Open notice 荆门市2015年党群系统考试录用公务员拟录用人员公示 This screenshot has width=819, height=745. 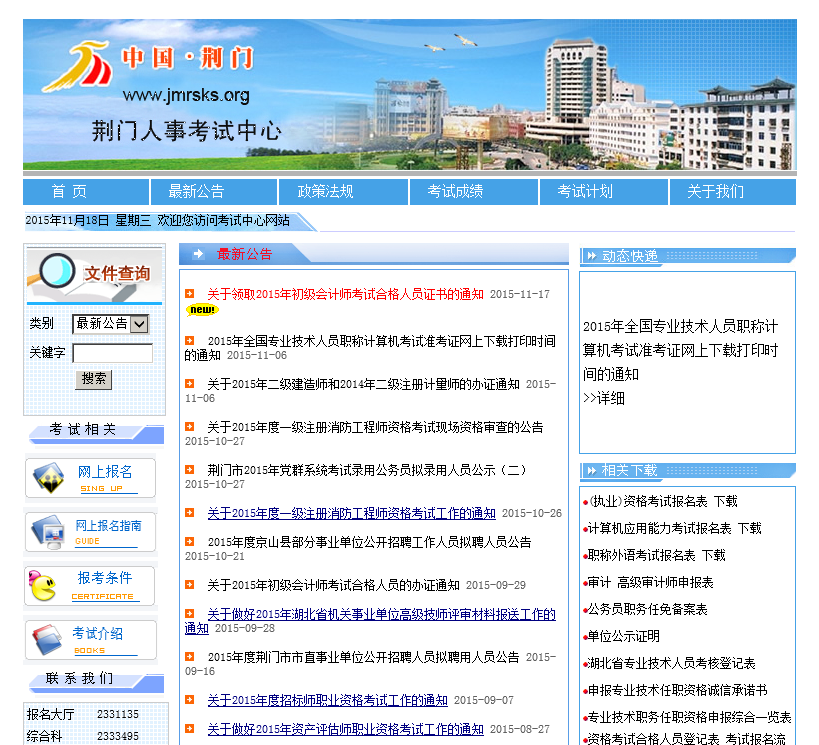point(366,470)
